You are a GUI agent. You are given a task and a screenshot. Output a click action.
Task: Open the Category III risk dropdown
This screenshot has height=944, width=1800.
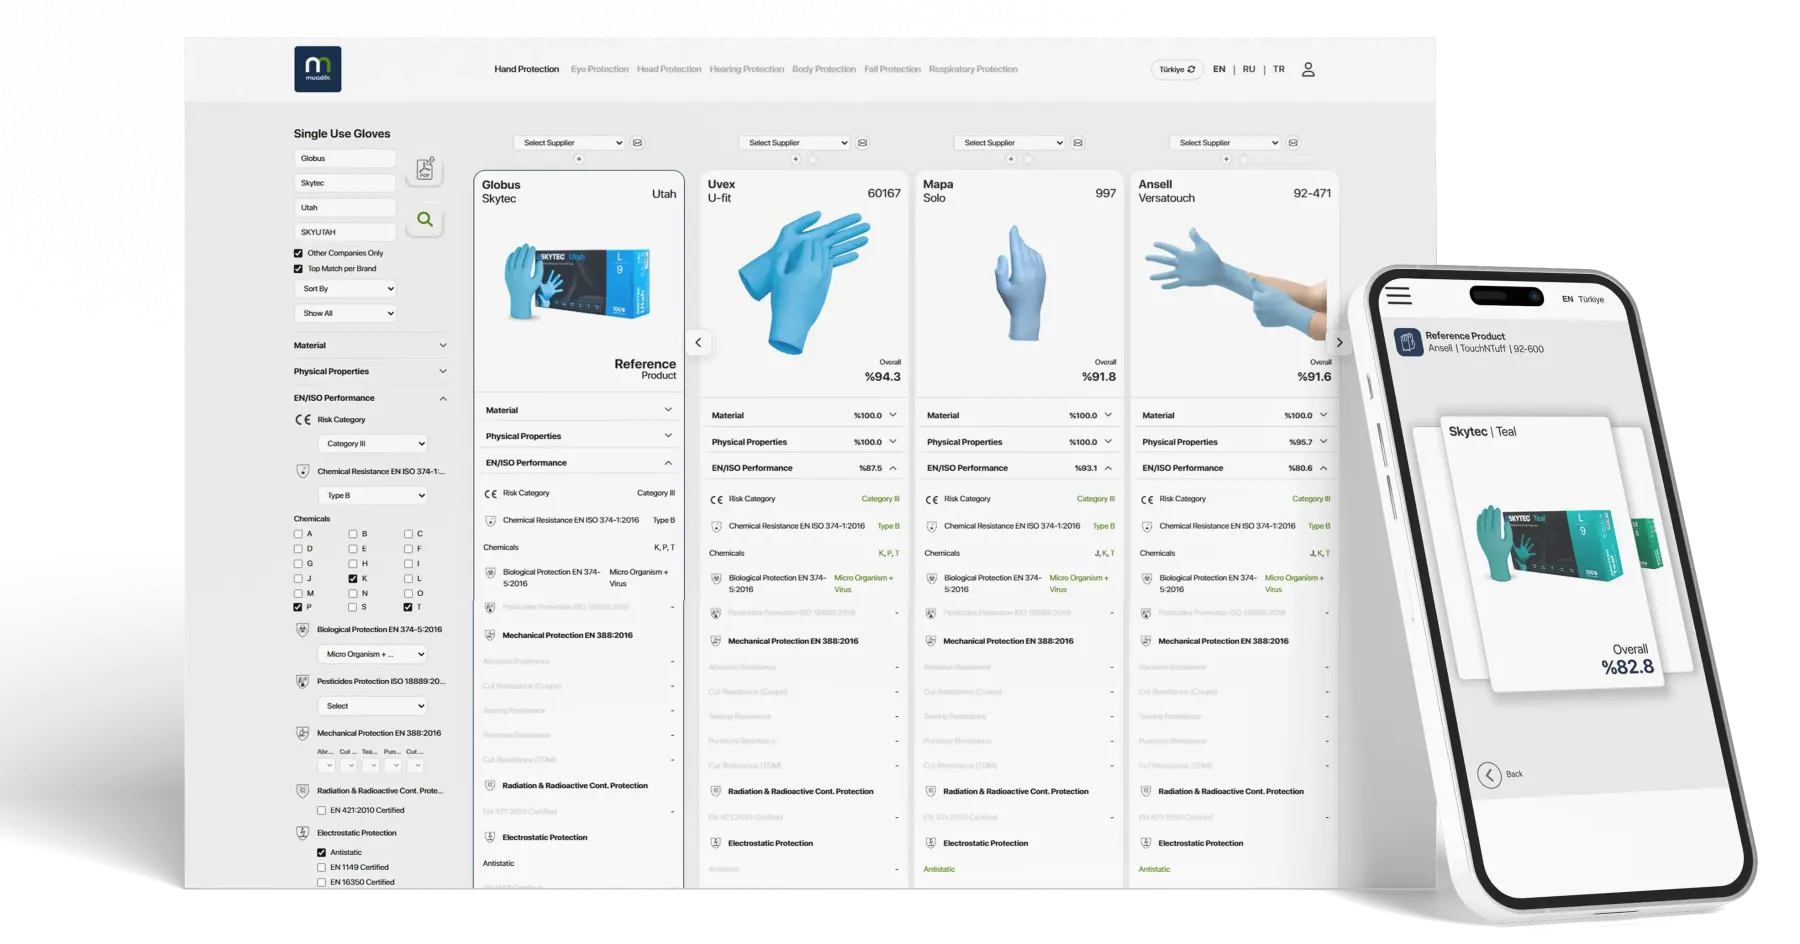[374, 444]
